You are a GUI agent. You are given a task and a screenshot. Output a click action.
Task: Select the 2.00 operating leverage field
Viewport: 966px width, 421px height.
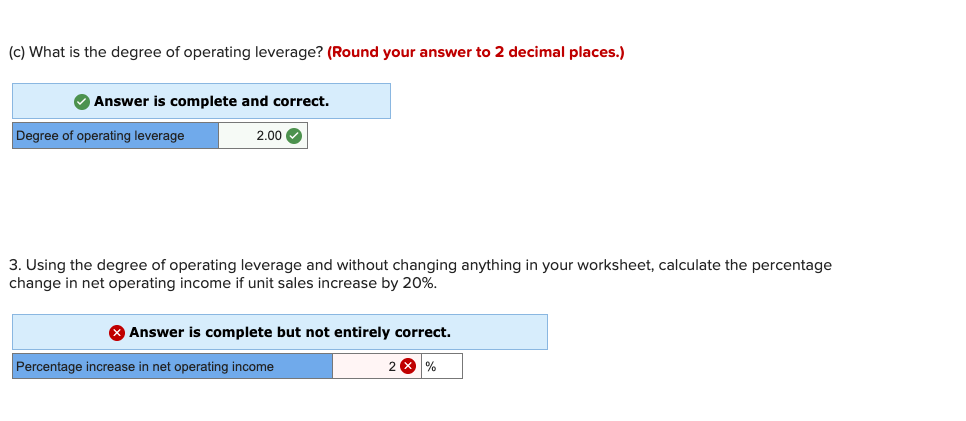(262, 136)
